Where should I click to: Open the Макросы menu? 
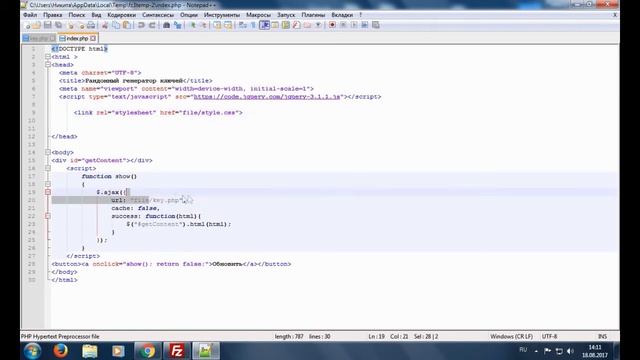258,15
